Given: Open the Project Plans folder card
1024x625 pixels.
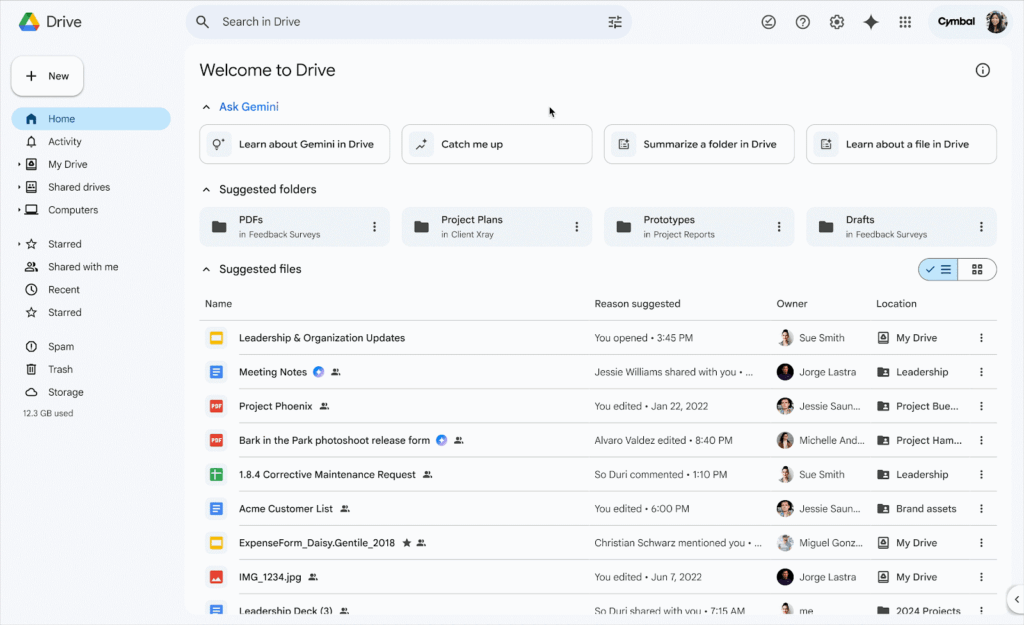Looking at the screenshot, I should (x=497, y=227).
